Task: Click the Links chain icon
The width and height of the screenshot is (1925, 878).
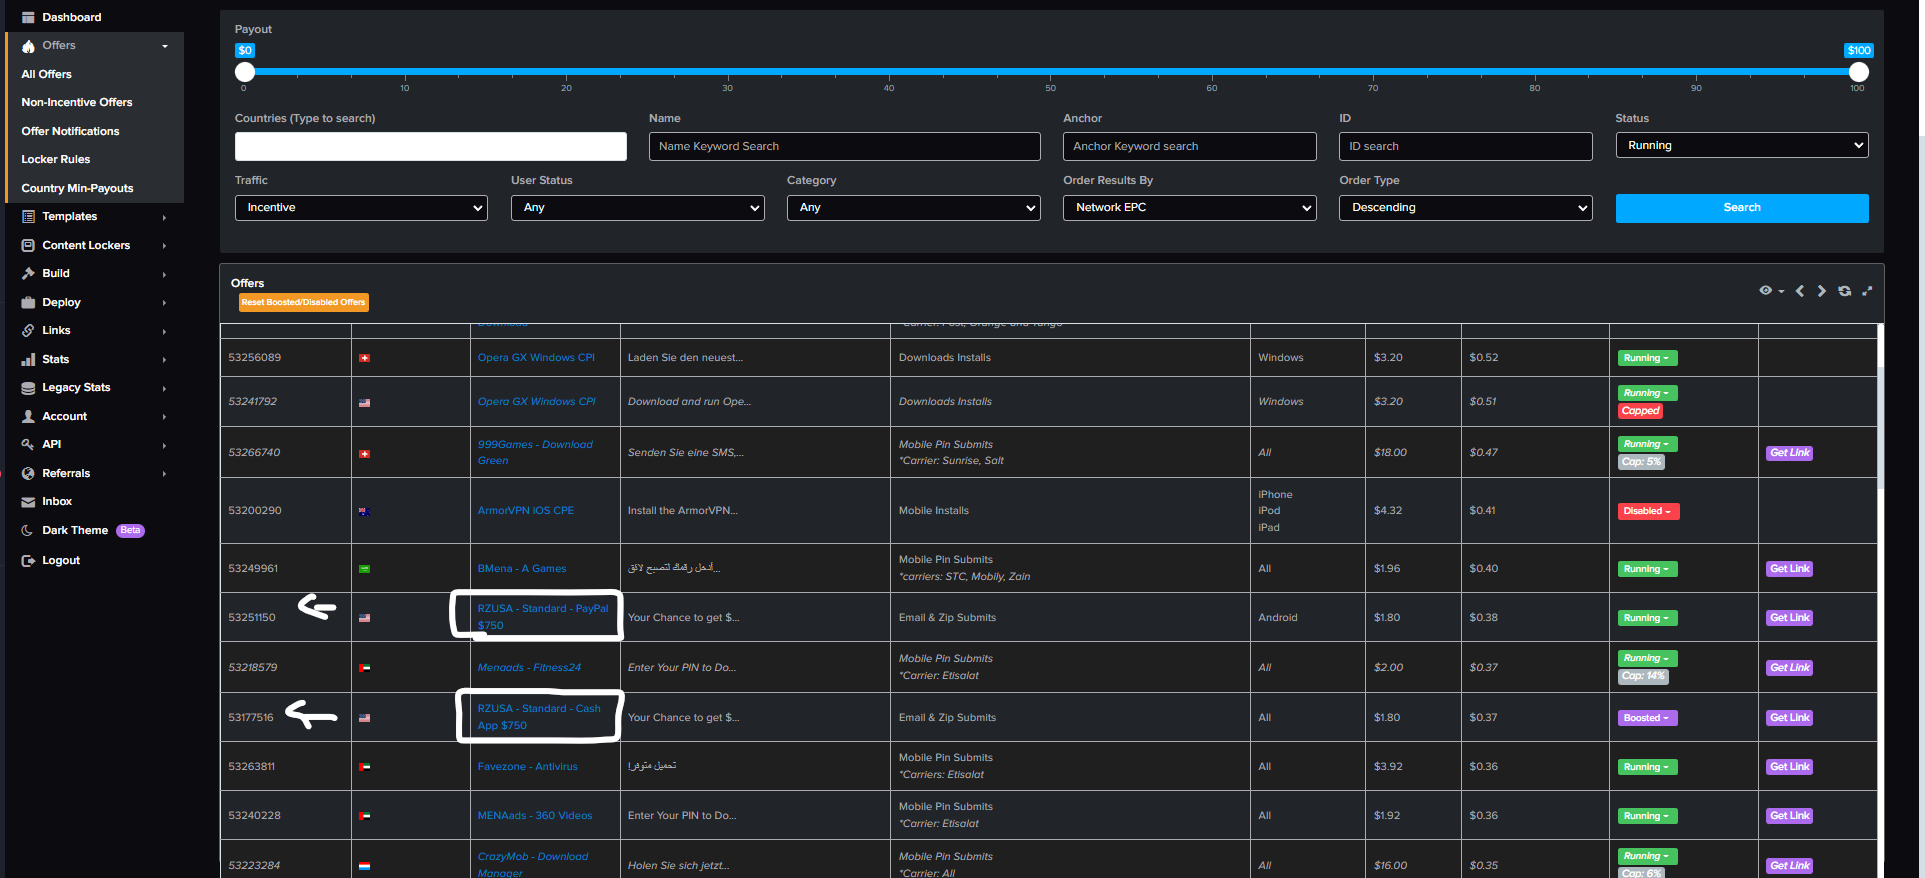Action: 28,330
